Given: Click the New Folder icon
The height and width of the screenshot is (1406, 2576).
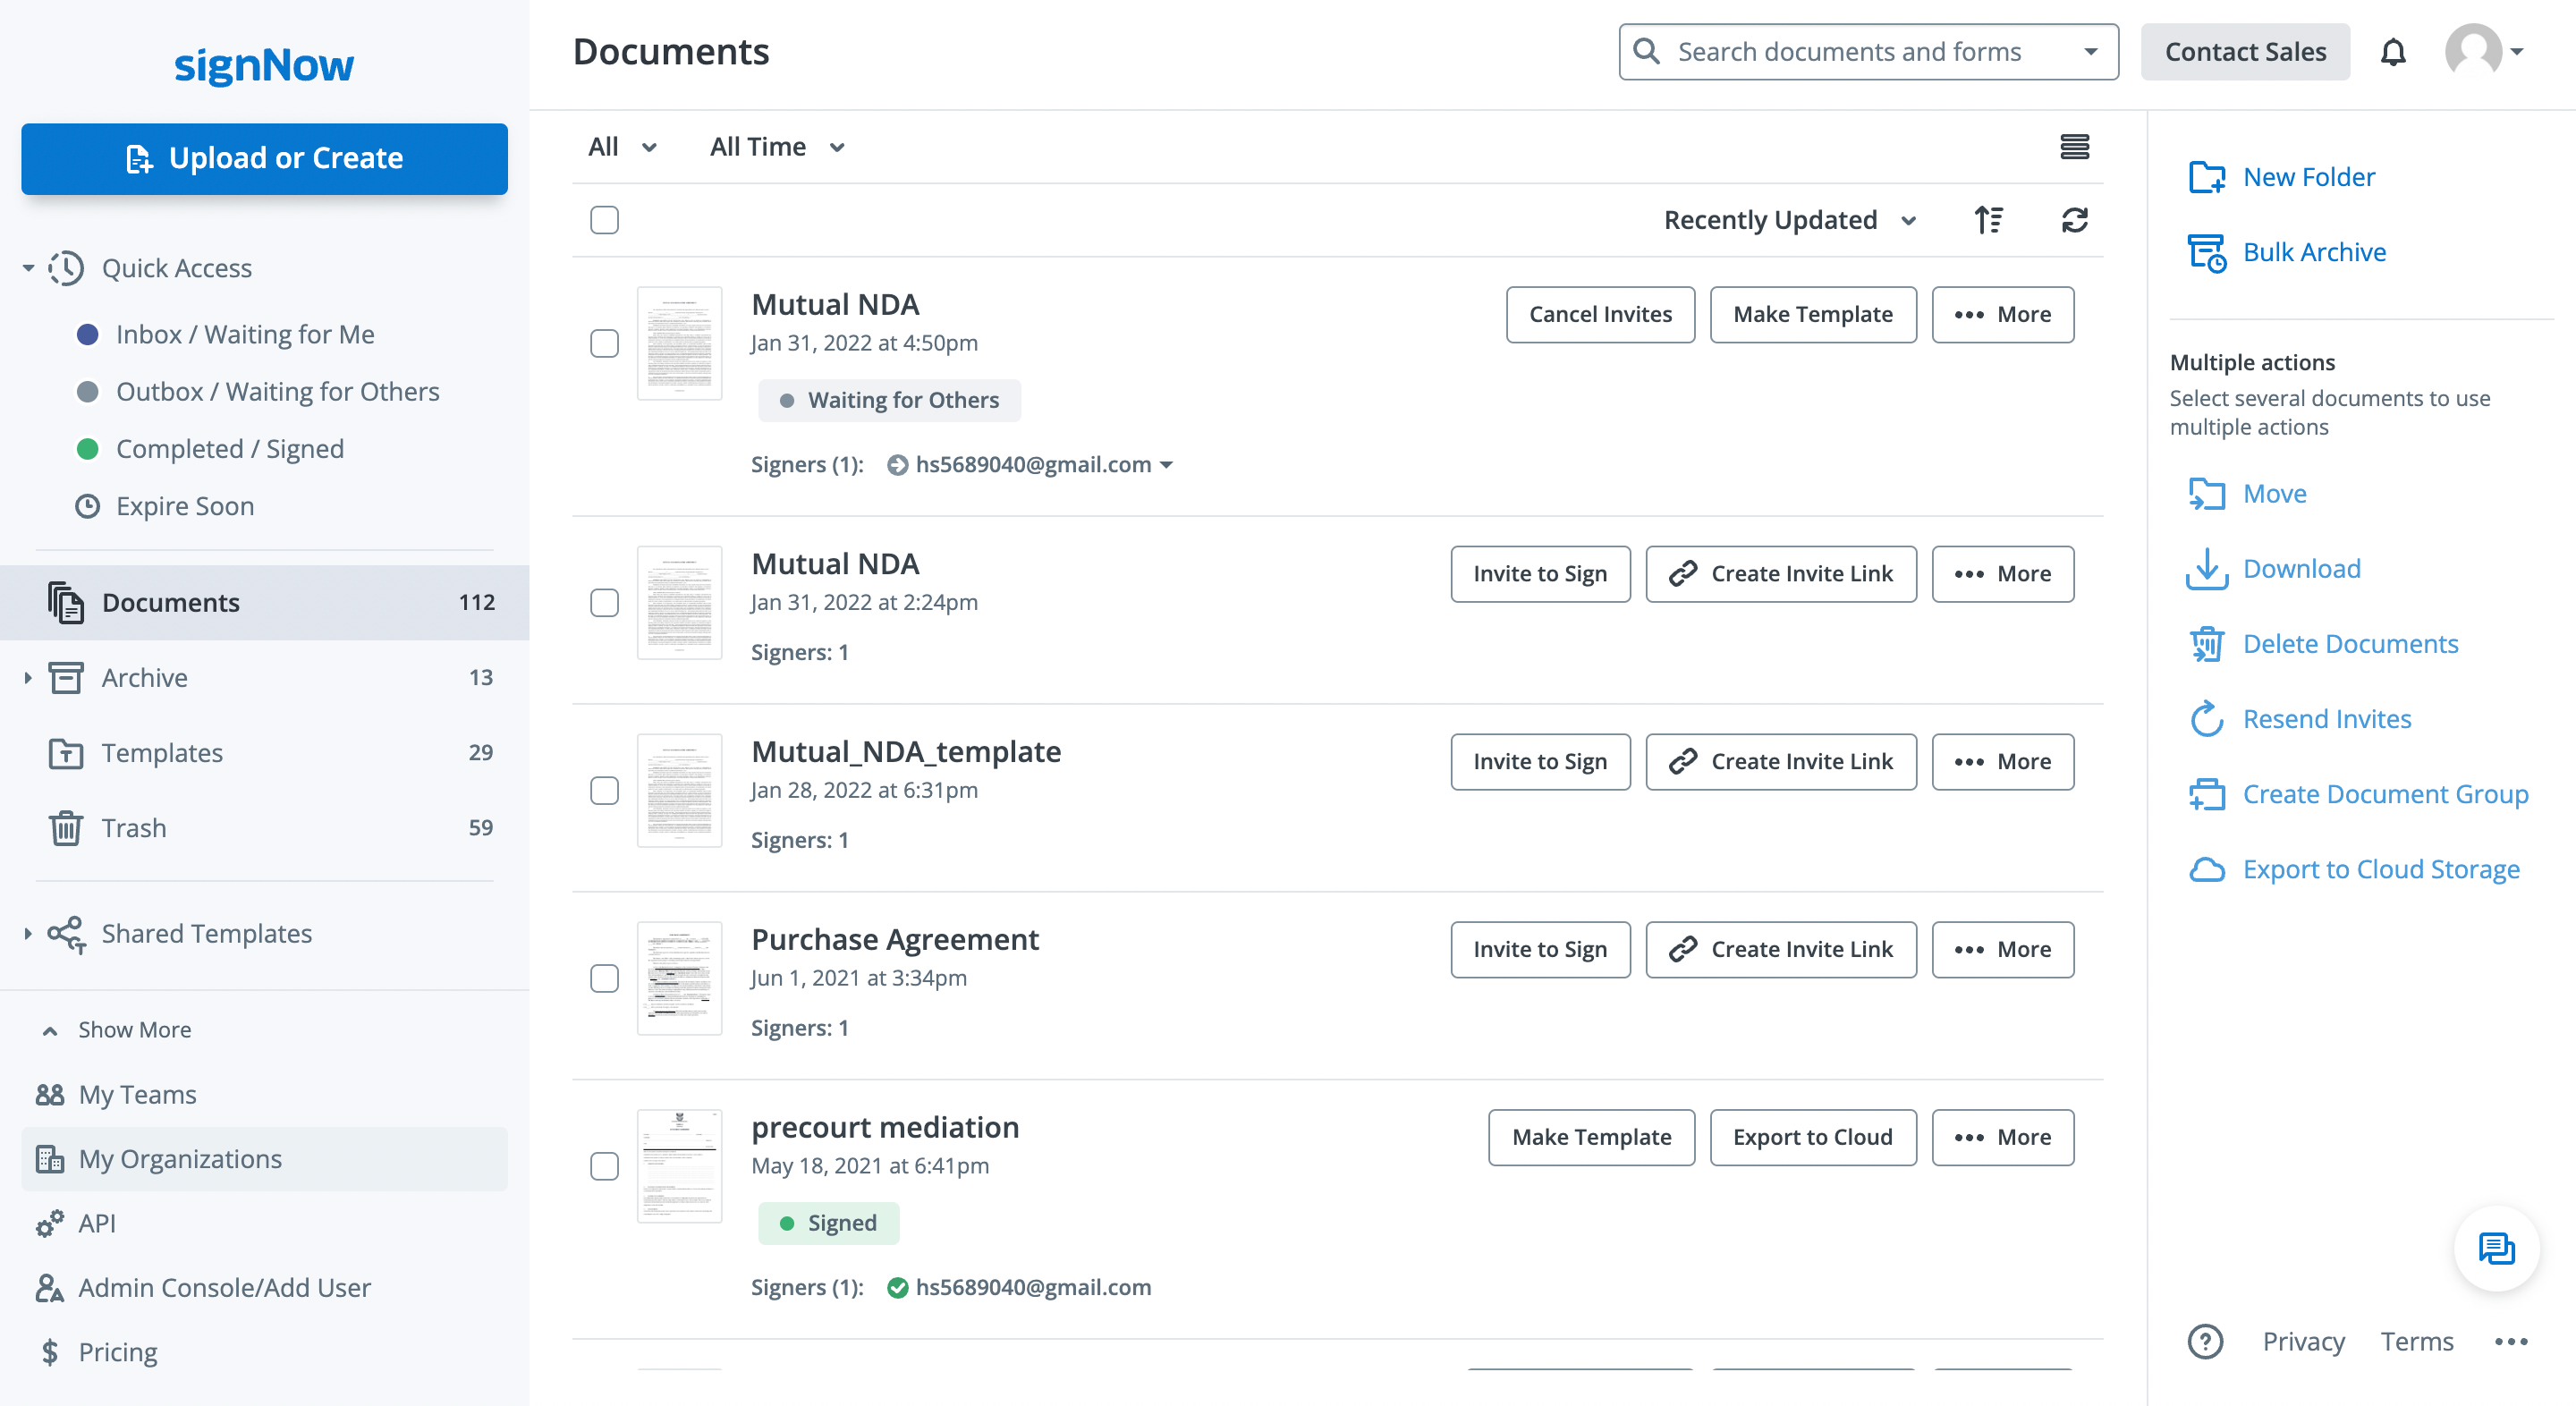Looking at the screenshot, I should (2206, 177).
